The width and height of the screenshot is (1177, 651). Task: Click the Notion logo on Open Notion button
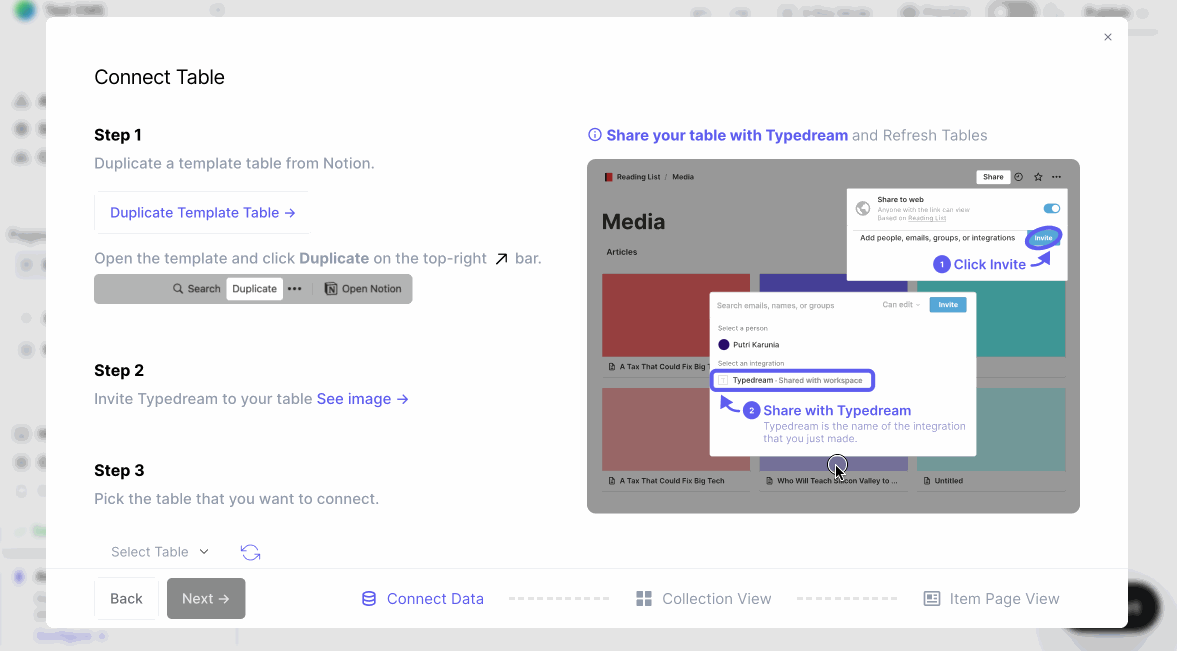[x=330, y=288]
